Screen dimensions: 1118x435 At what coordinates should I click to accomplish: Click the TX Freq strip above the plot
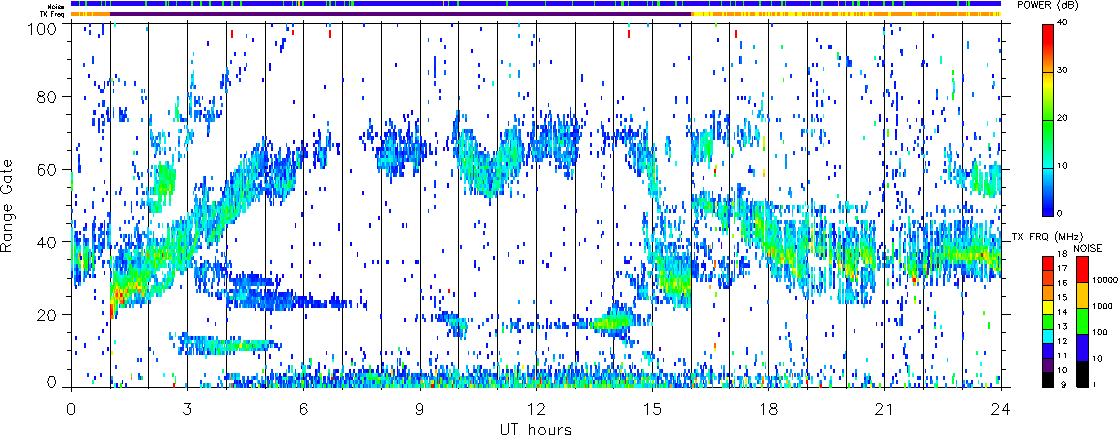coord(536,14)
